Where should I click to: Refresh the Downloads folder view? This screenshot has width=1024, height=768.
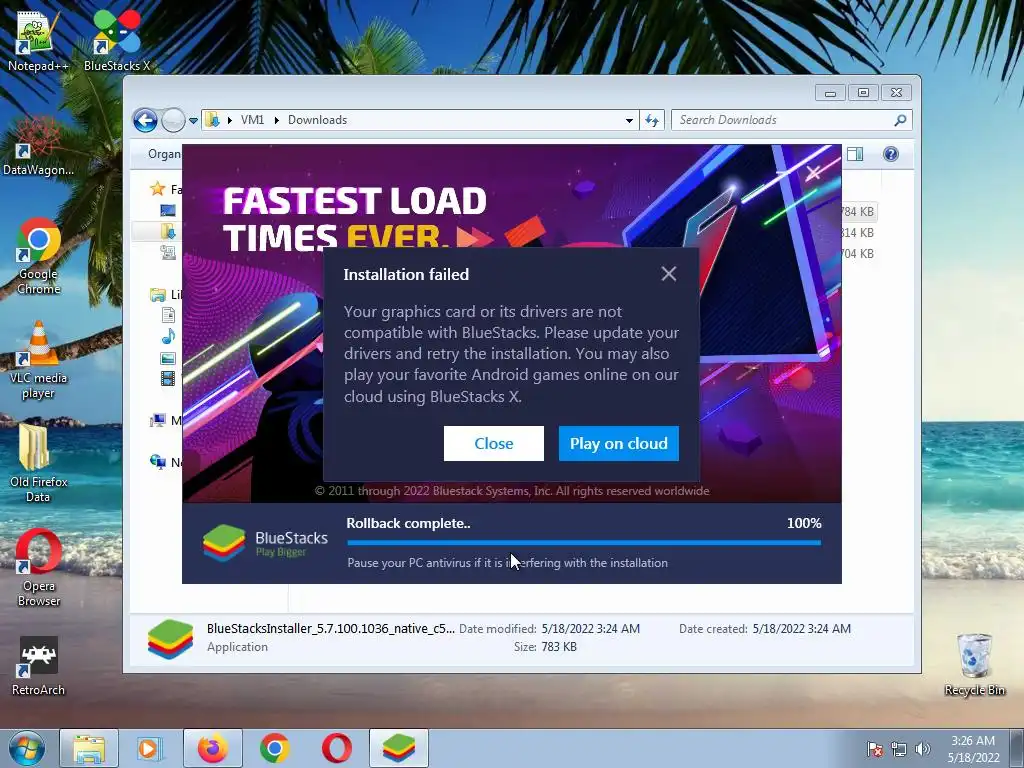tap(652, 120)
